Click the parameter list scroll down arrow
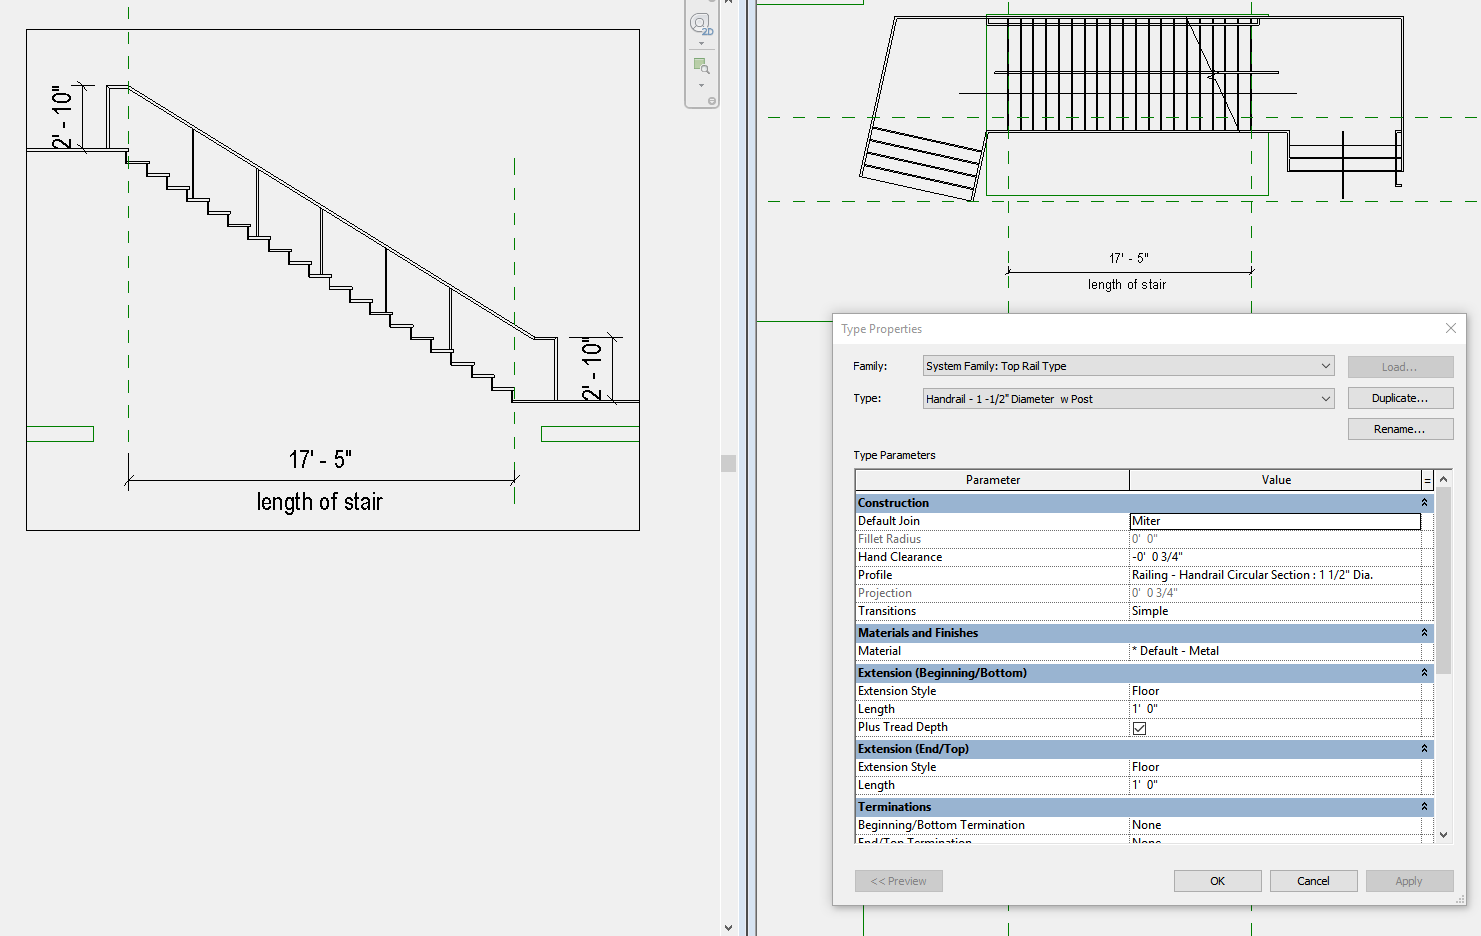The width and height of the screenshot is (1481, 936). pos(1443,834)
